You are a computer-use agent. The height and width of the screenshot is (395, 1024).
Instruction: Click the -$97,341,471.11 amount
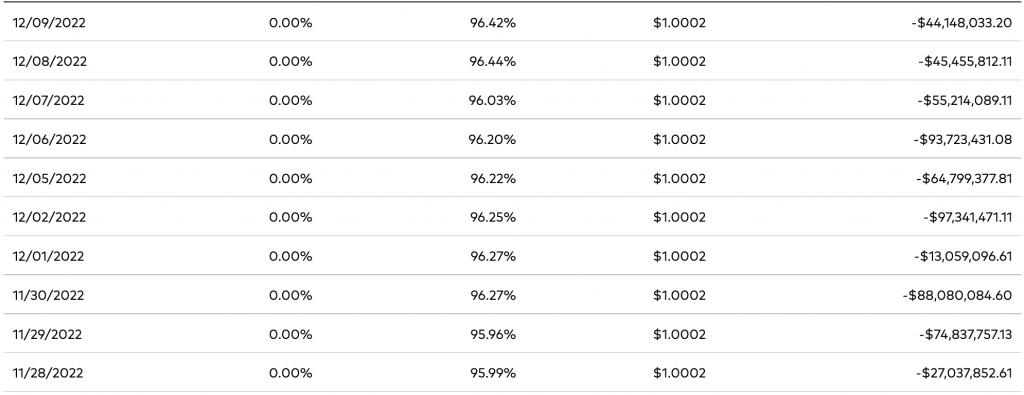(x=967, y=217)
